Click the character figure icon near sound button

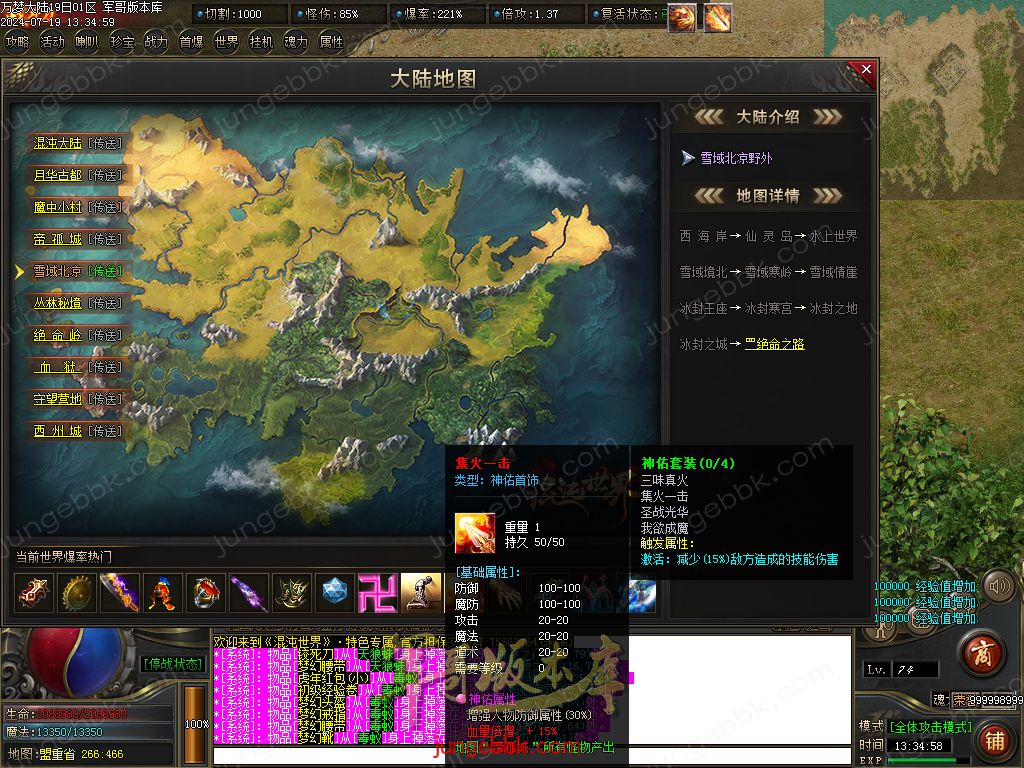coord(880,631)
